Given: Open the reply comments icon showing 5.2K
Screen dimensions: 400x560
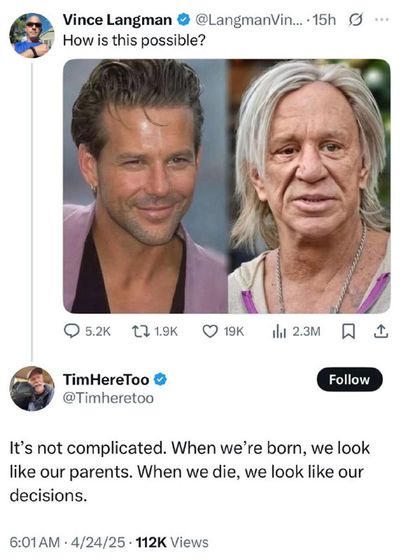Looking at the screenshot, I should pos(88,331).
